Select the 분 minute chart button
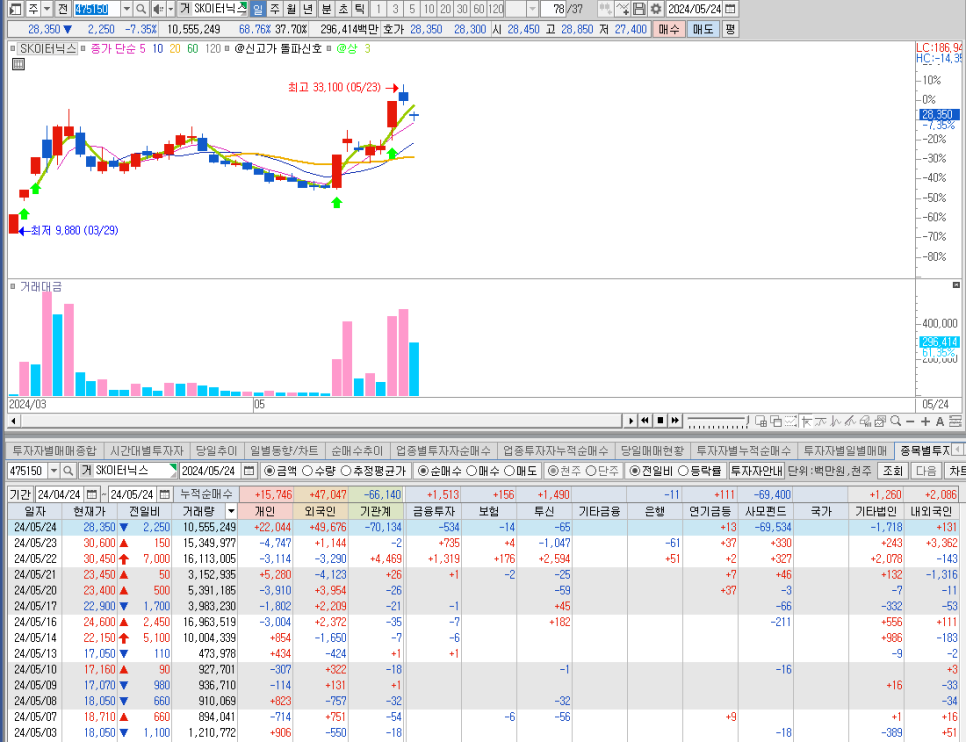The image size is (966, 742). click(326, 9)
